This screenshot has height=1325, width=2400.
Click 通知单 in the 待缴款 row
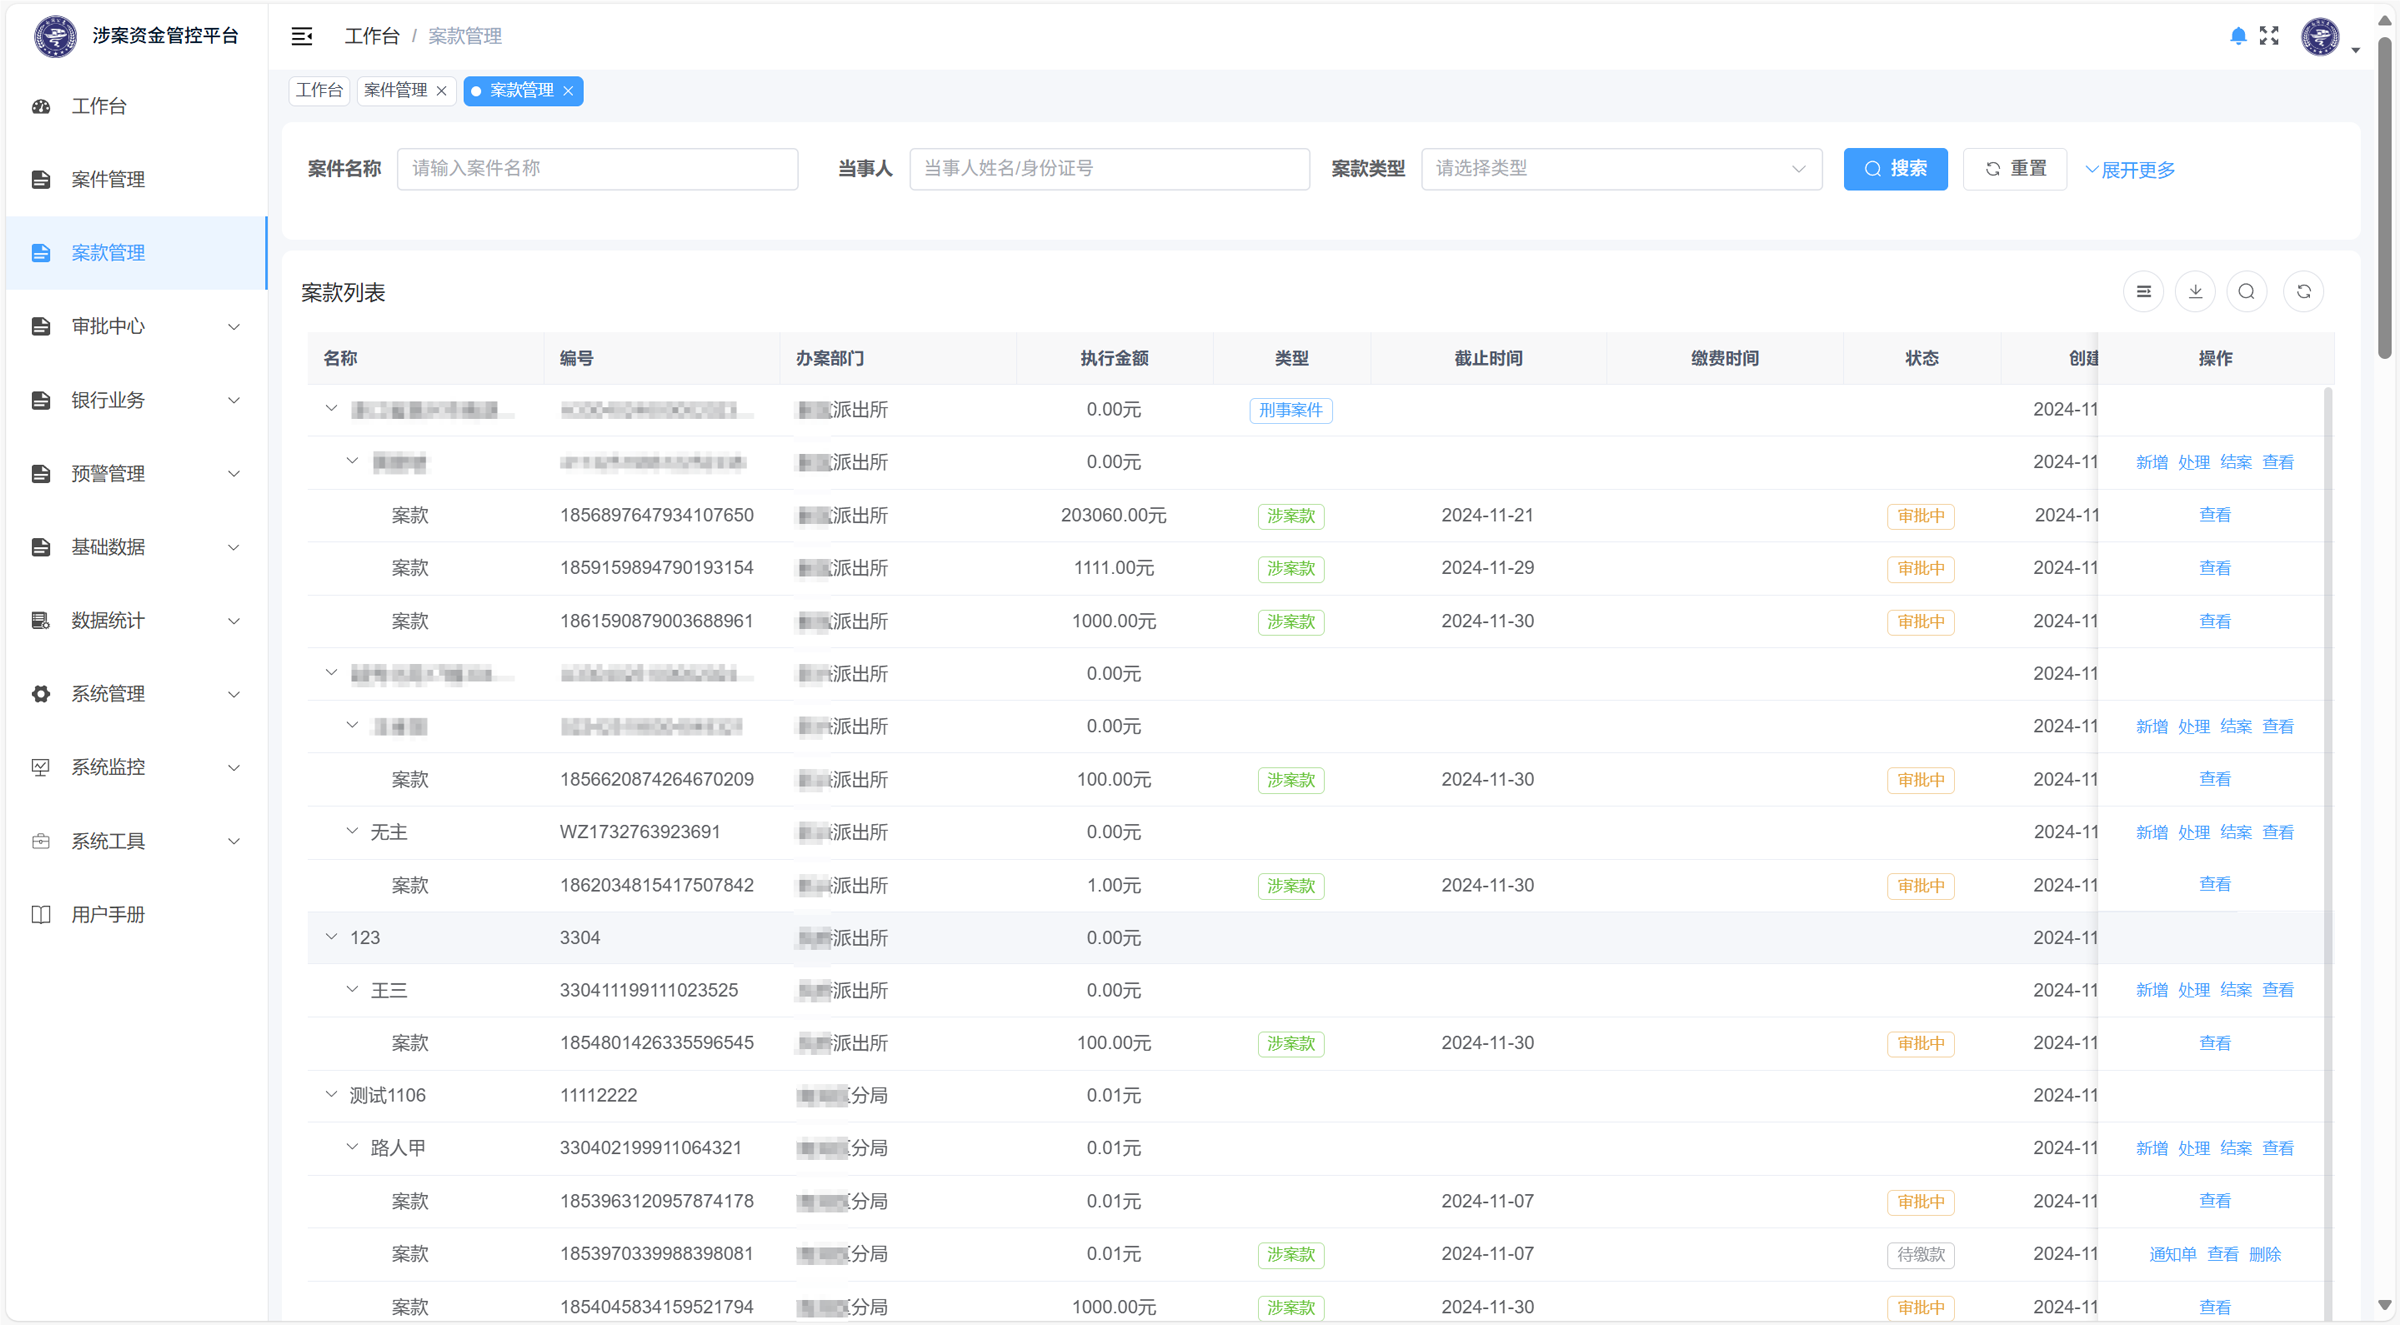[x=2173, y=1254]
